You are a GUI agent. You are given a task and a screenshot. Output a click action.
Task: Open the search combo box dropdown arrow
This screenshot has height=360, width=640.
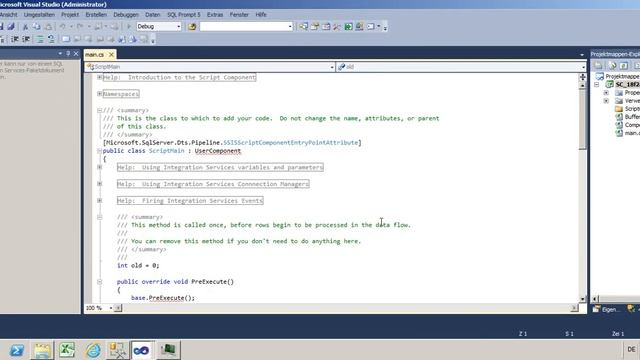290,27
